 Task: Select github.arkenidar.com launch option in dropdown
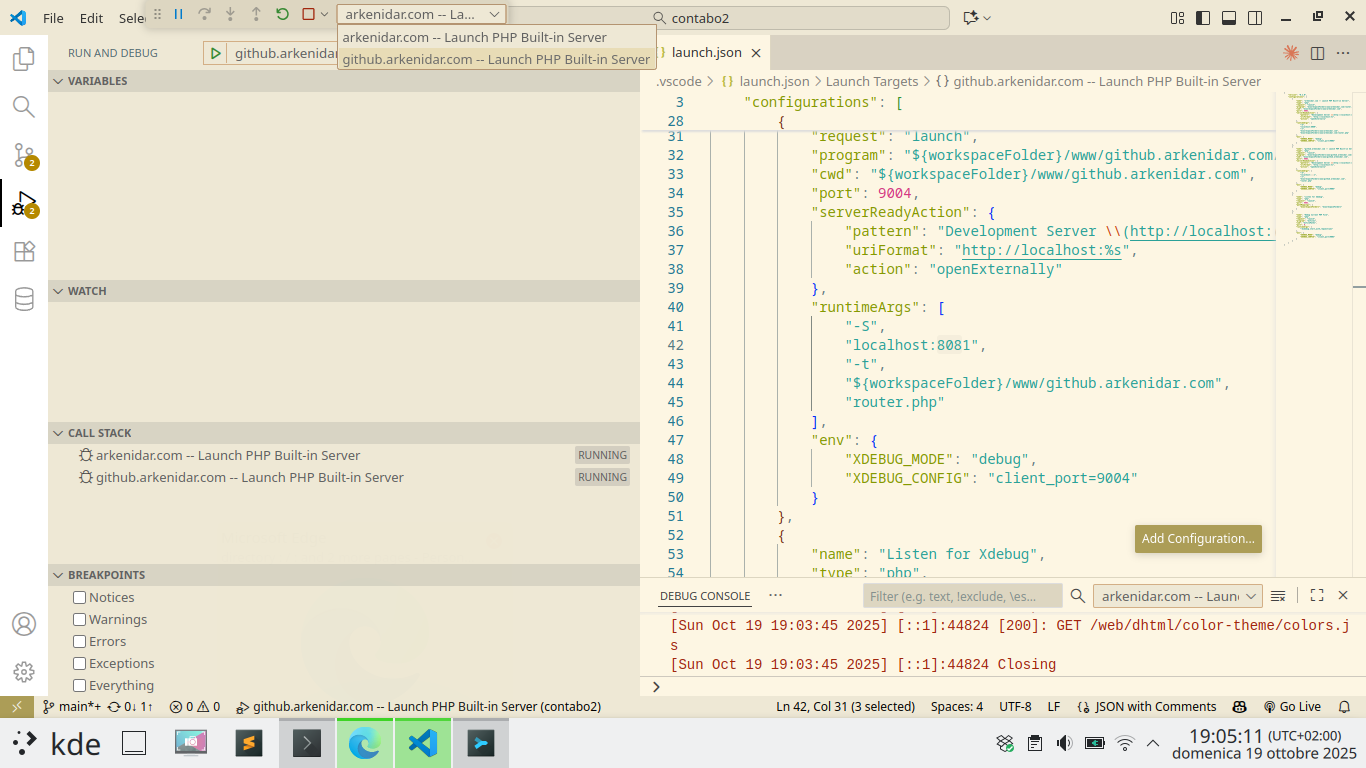496,59
